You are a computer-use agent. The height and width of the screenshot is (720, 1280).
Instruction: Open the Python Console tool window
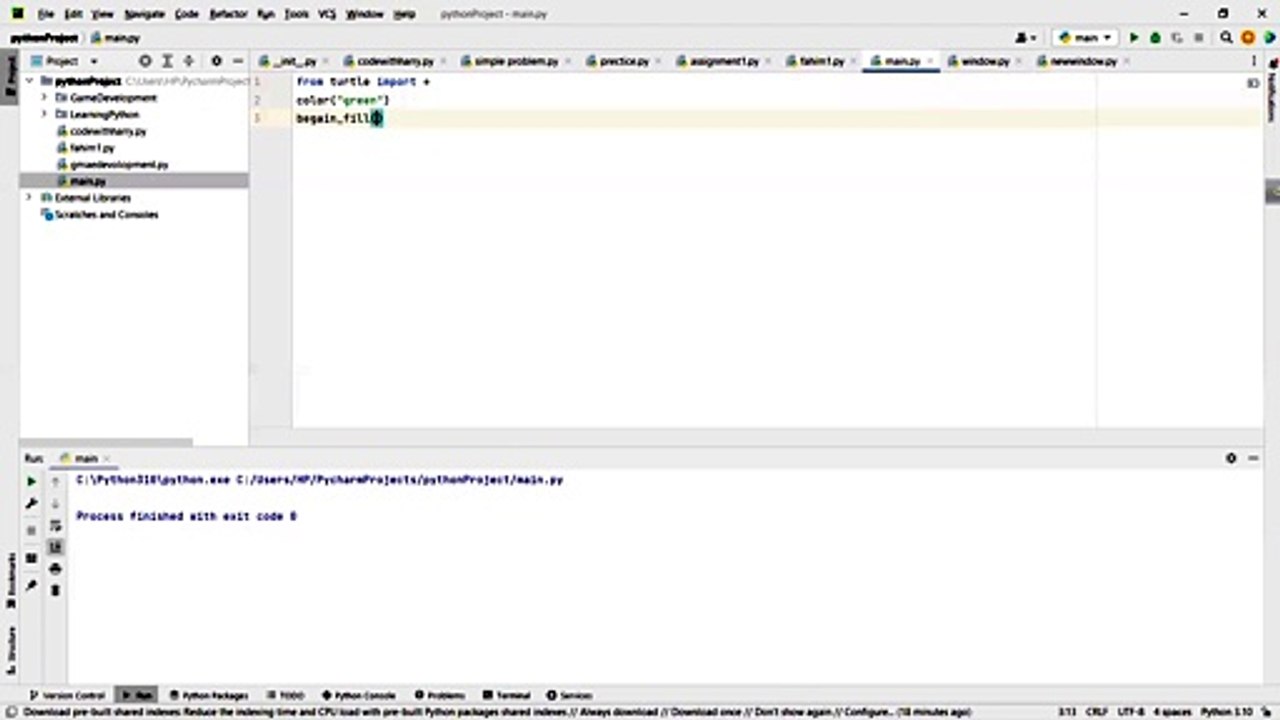(x=359, y=695)
